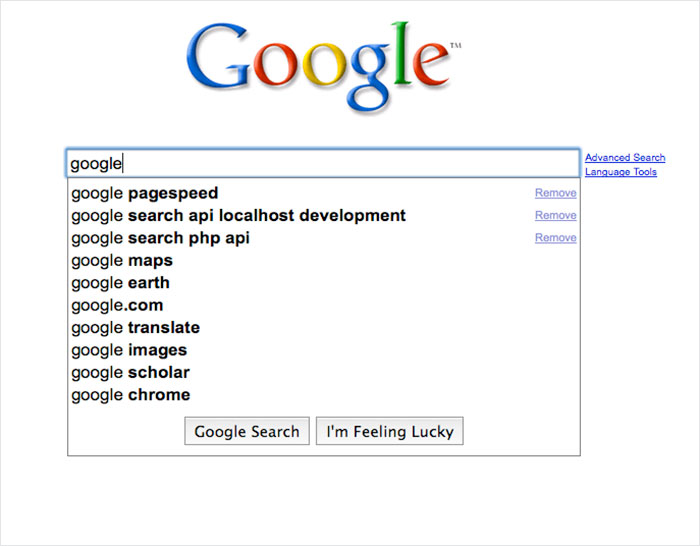Click the I'm Feeling Lucky button

pos(390,432)
